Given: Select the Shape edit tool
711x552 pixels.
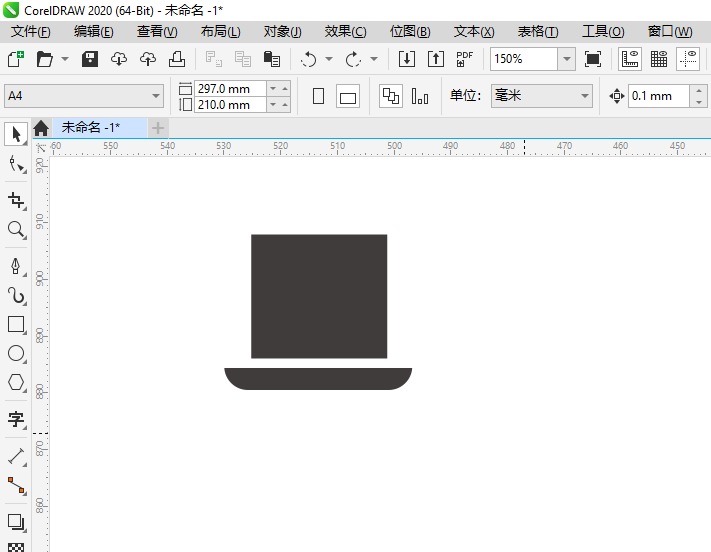Looking at the screenshot, I should point(17,164).
